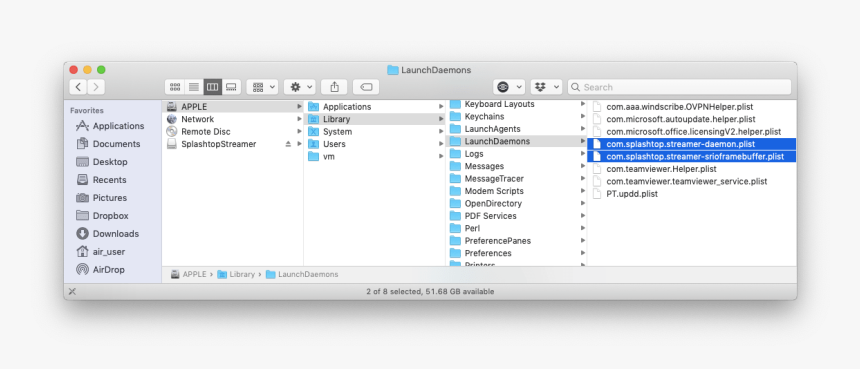Select the vm folder
Image resolution: width=860 pixels, height=369 pixels.
tap(374, 156)
